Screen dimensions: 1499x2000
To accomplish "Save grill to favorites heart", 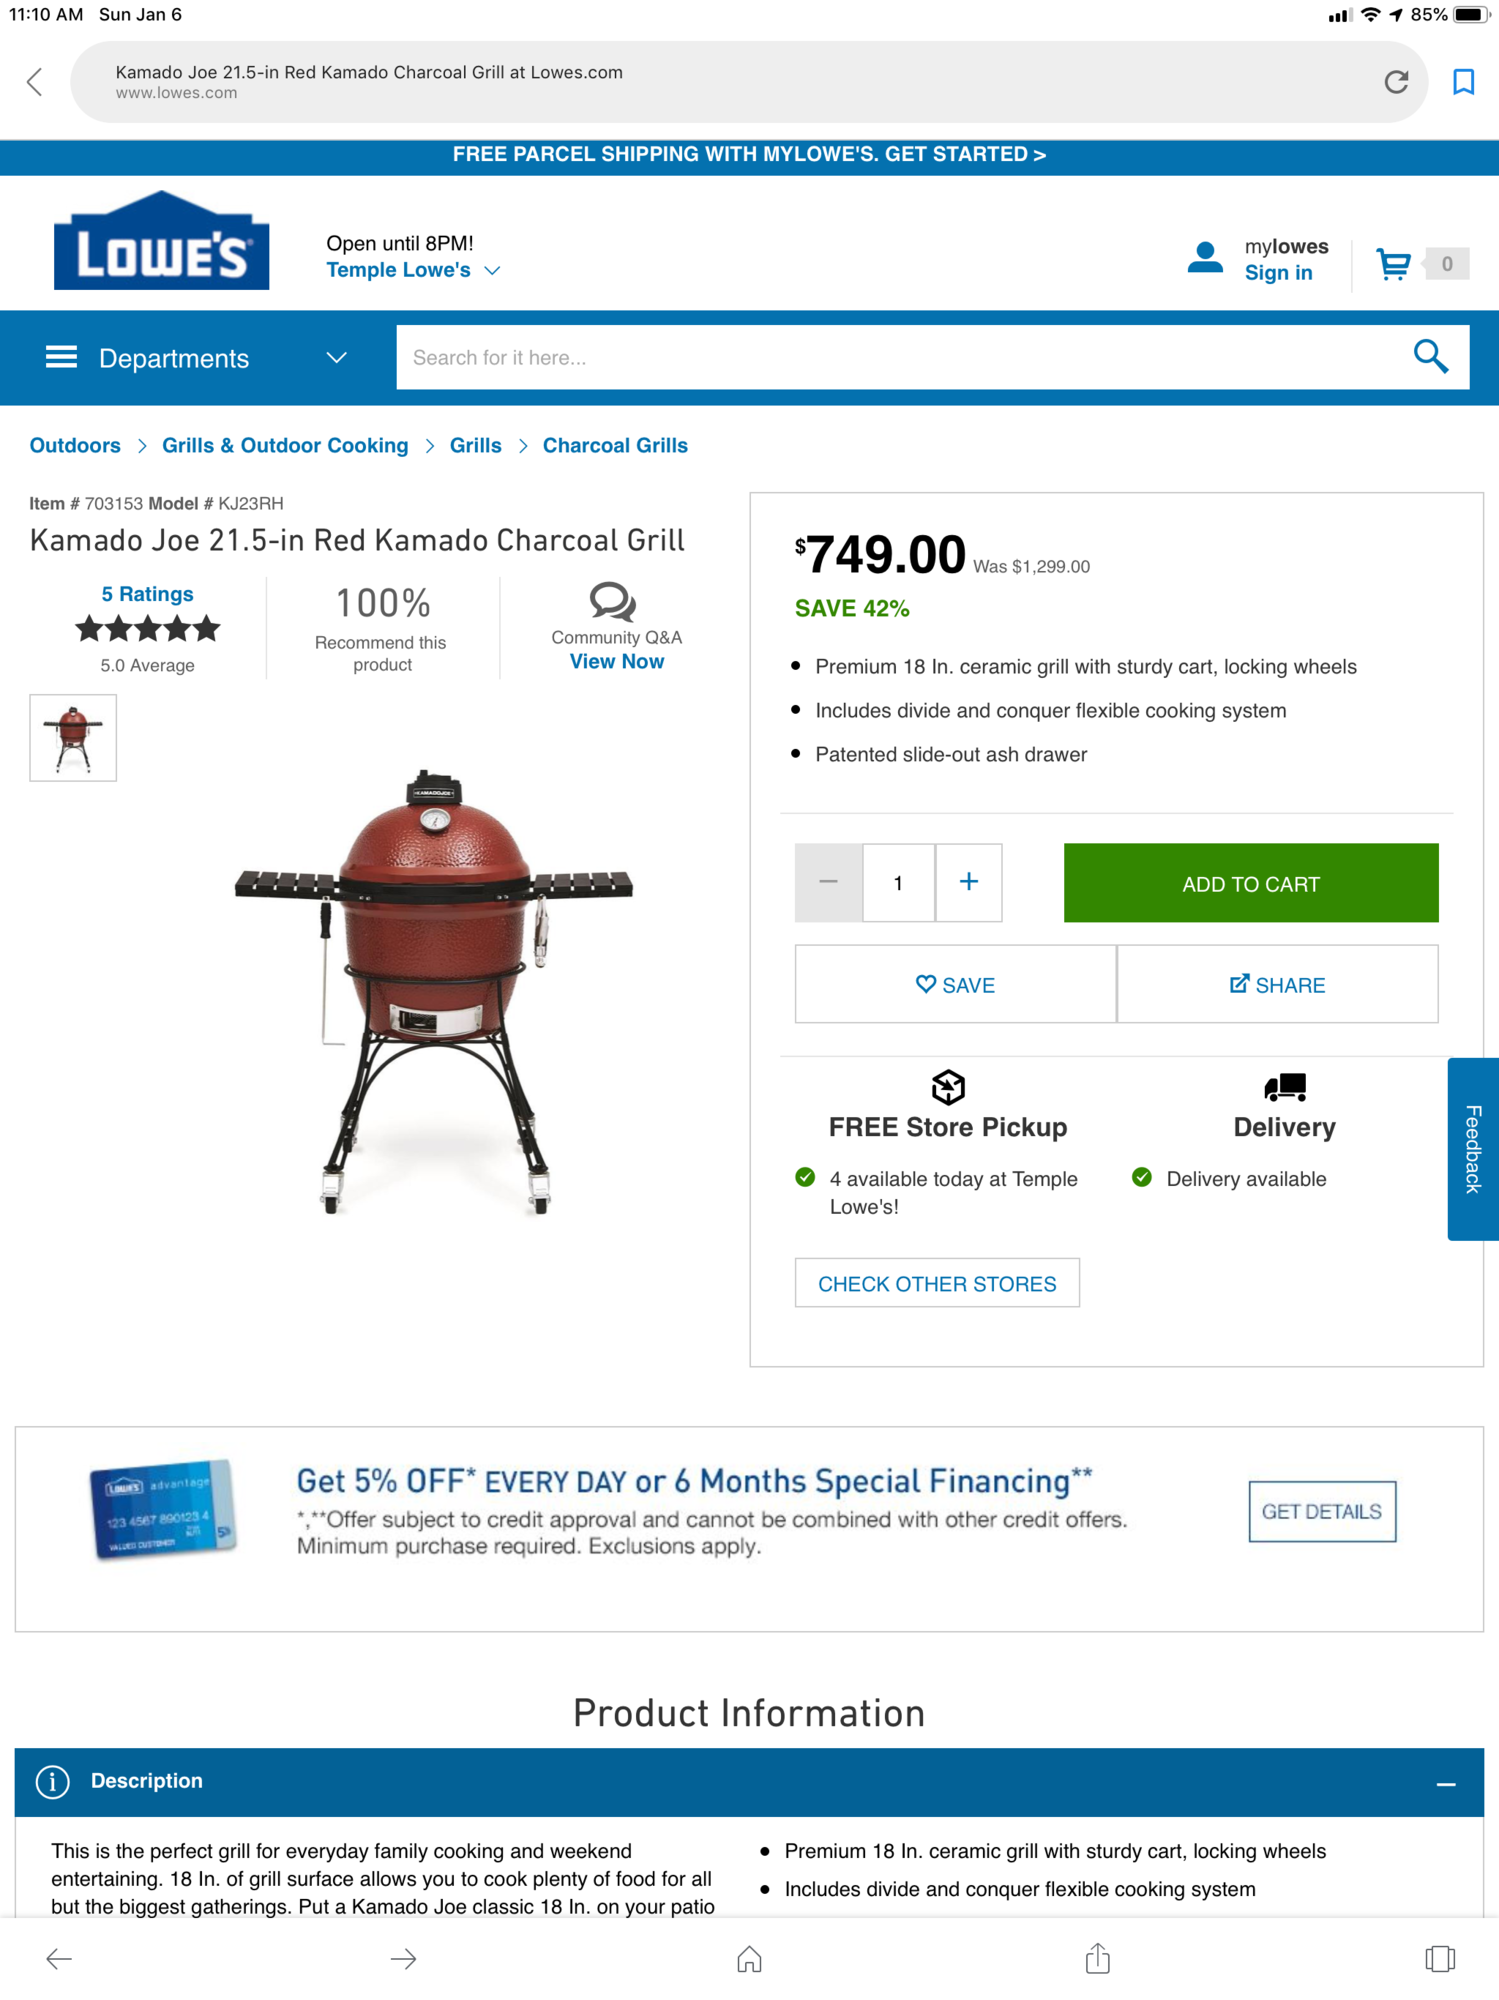I will coord(955,985).
